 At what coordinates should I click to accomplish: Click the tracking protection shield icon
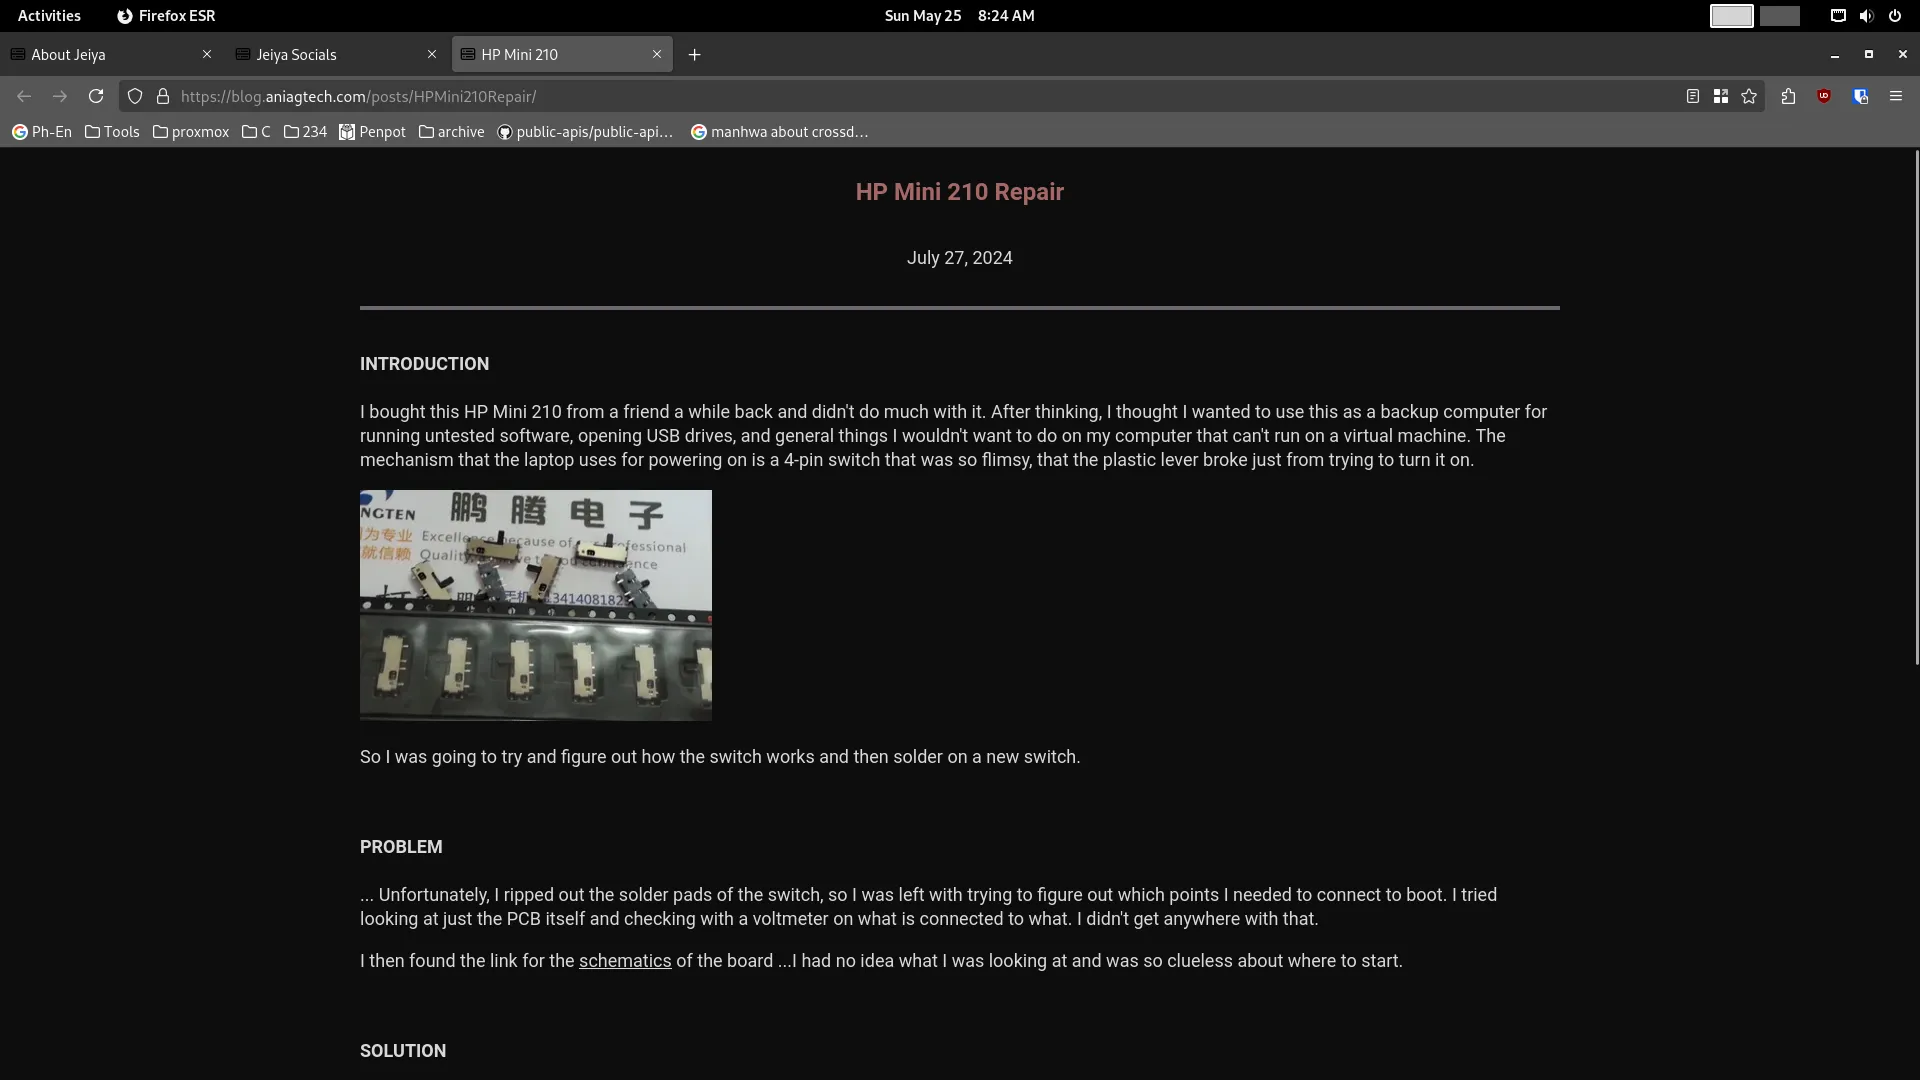[x=134, y=96]
